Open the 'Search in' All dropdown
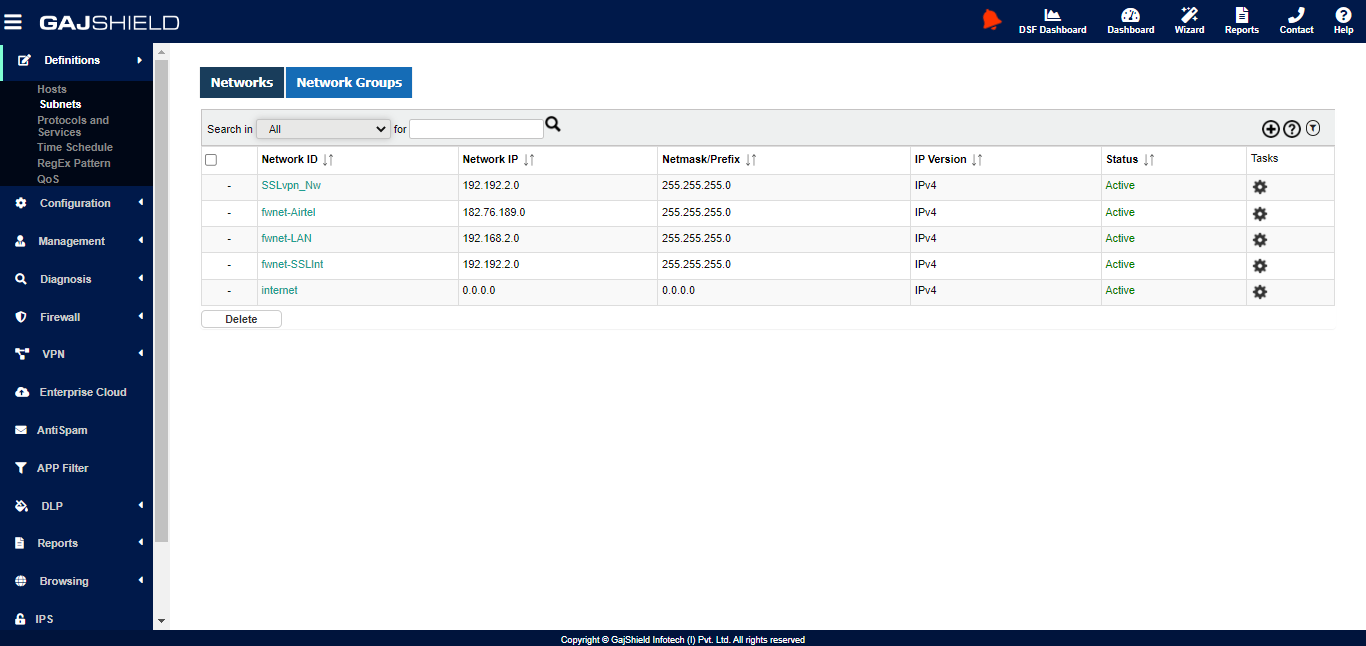 pyautogui.click(x=323, y=129)
